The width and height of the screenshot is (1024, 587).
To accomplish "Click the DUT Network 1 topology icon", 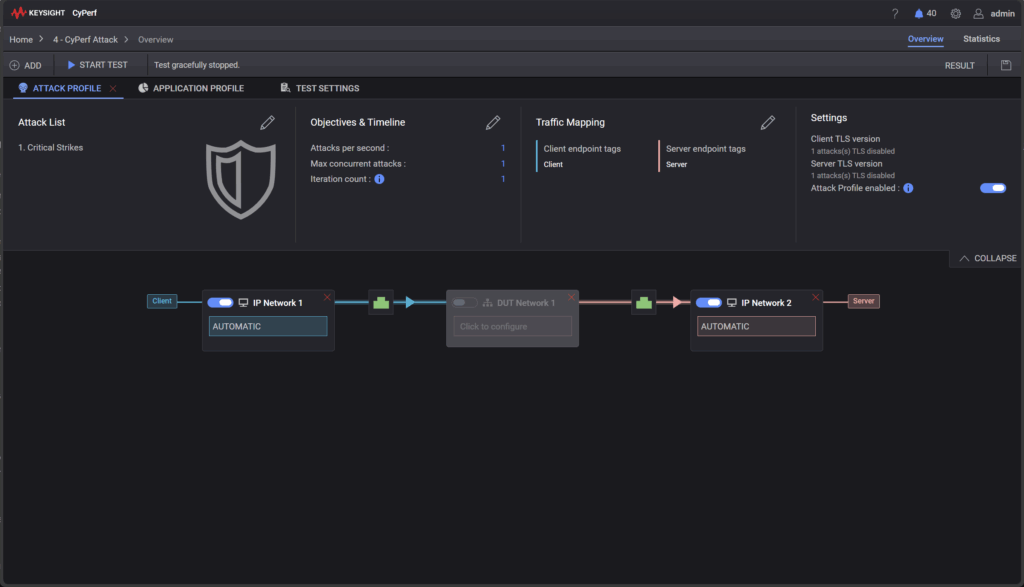I will pos(487,303).
